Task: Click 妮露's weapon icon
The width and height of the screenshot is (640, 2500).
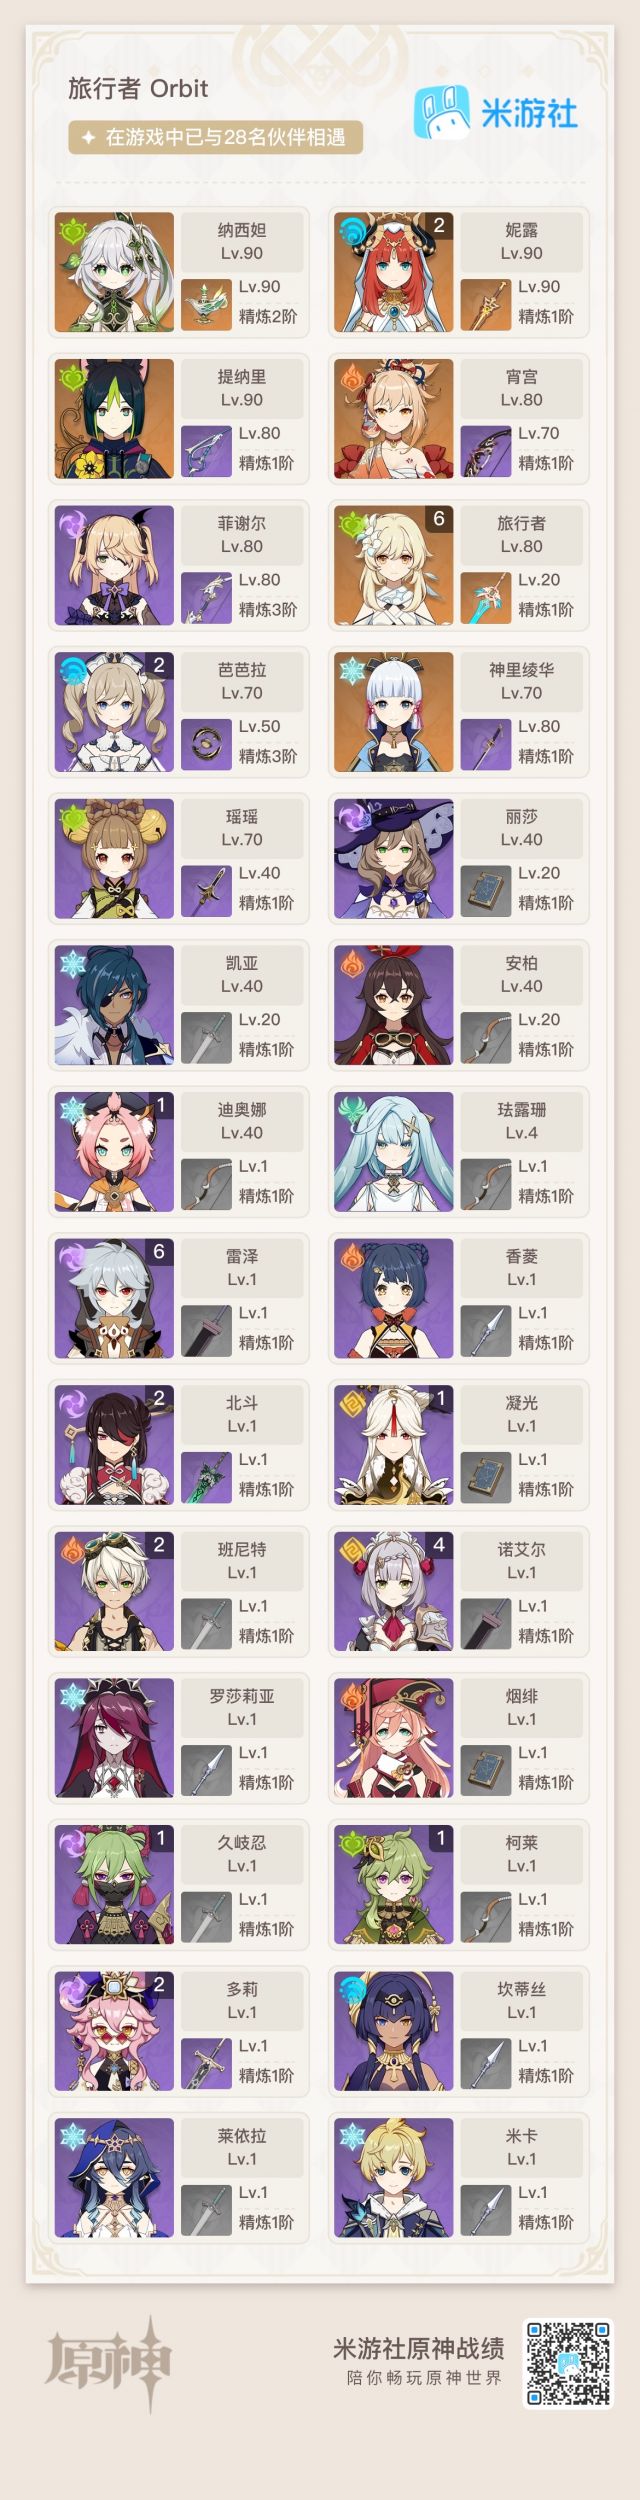Action: click(486, 305)
